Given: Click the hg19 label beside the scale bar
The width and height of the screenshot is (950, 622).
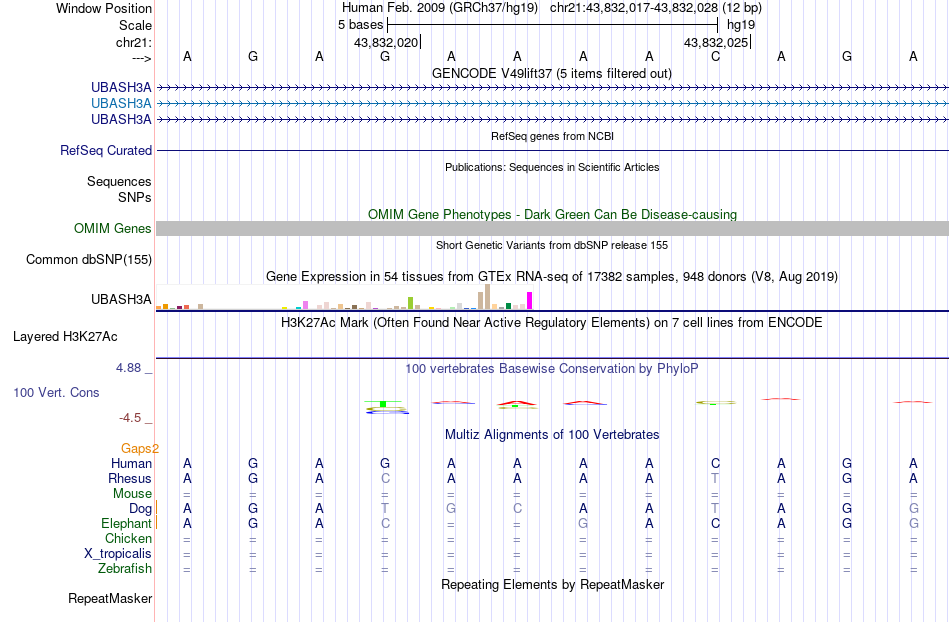Looking at the screenshot, I should coord(741,25).
